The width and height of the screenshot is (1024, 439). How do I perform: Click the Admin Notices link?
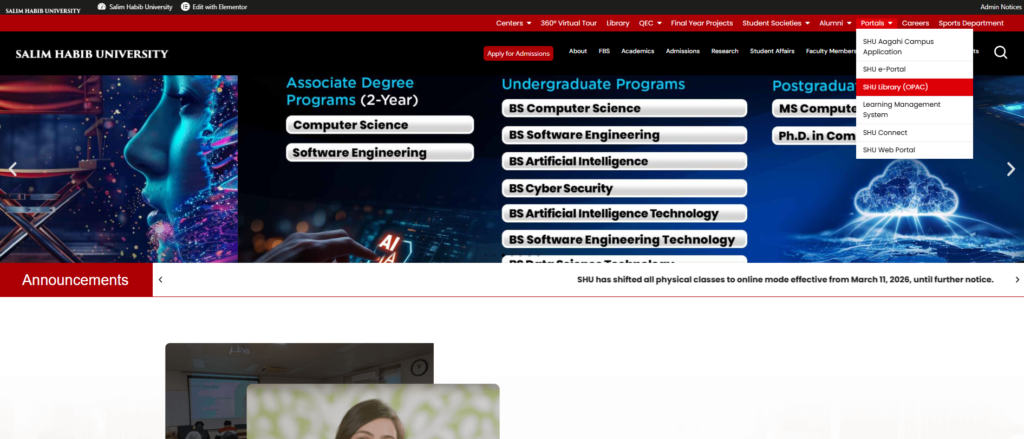click(x=1001, y=7)
